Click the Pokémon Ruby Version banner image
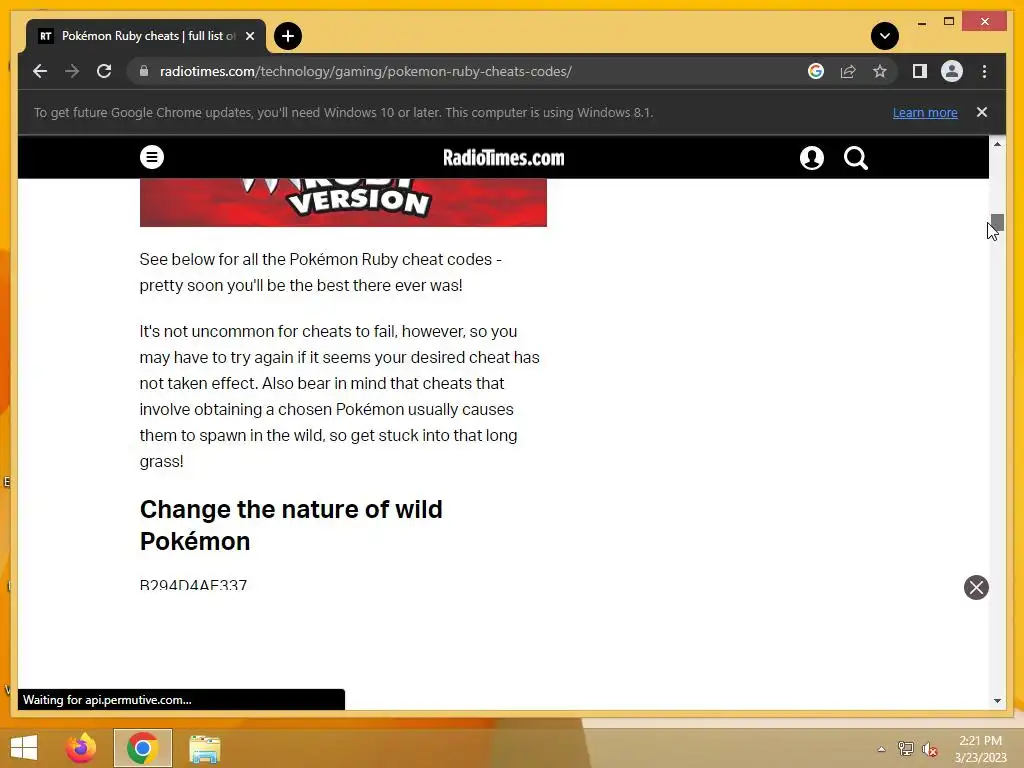The height and width of the screenshot is (768, 1024). [x=343, y=202]
